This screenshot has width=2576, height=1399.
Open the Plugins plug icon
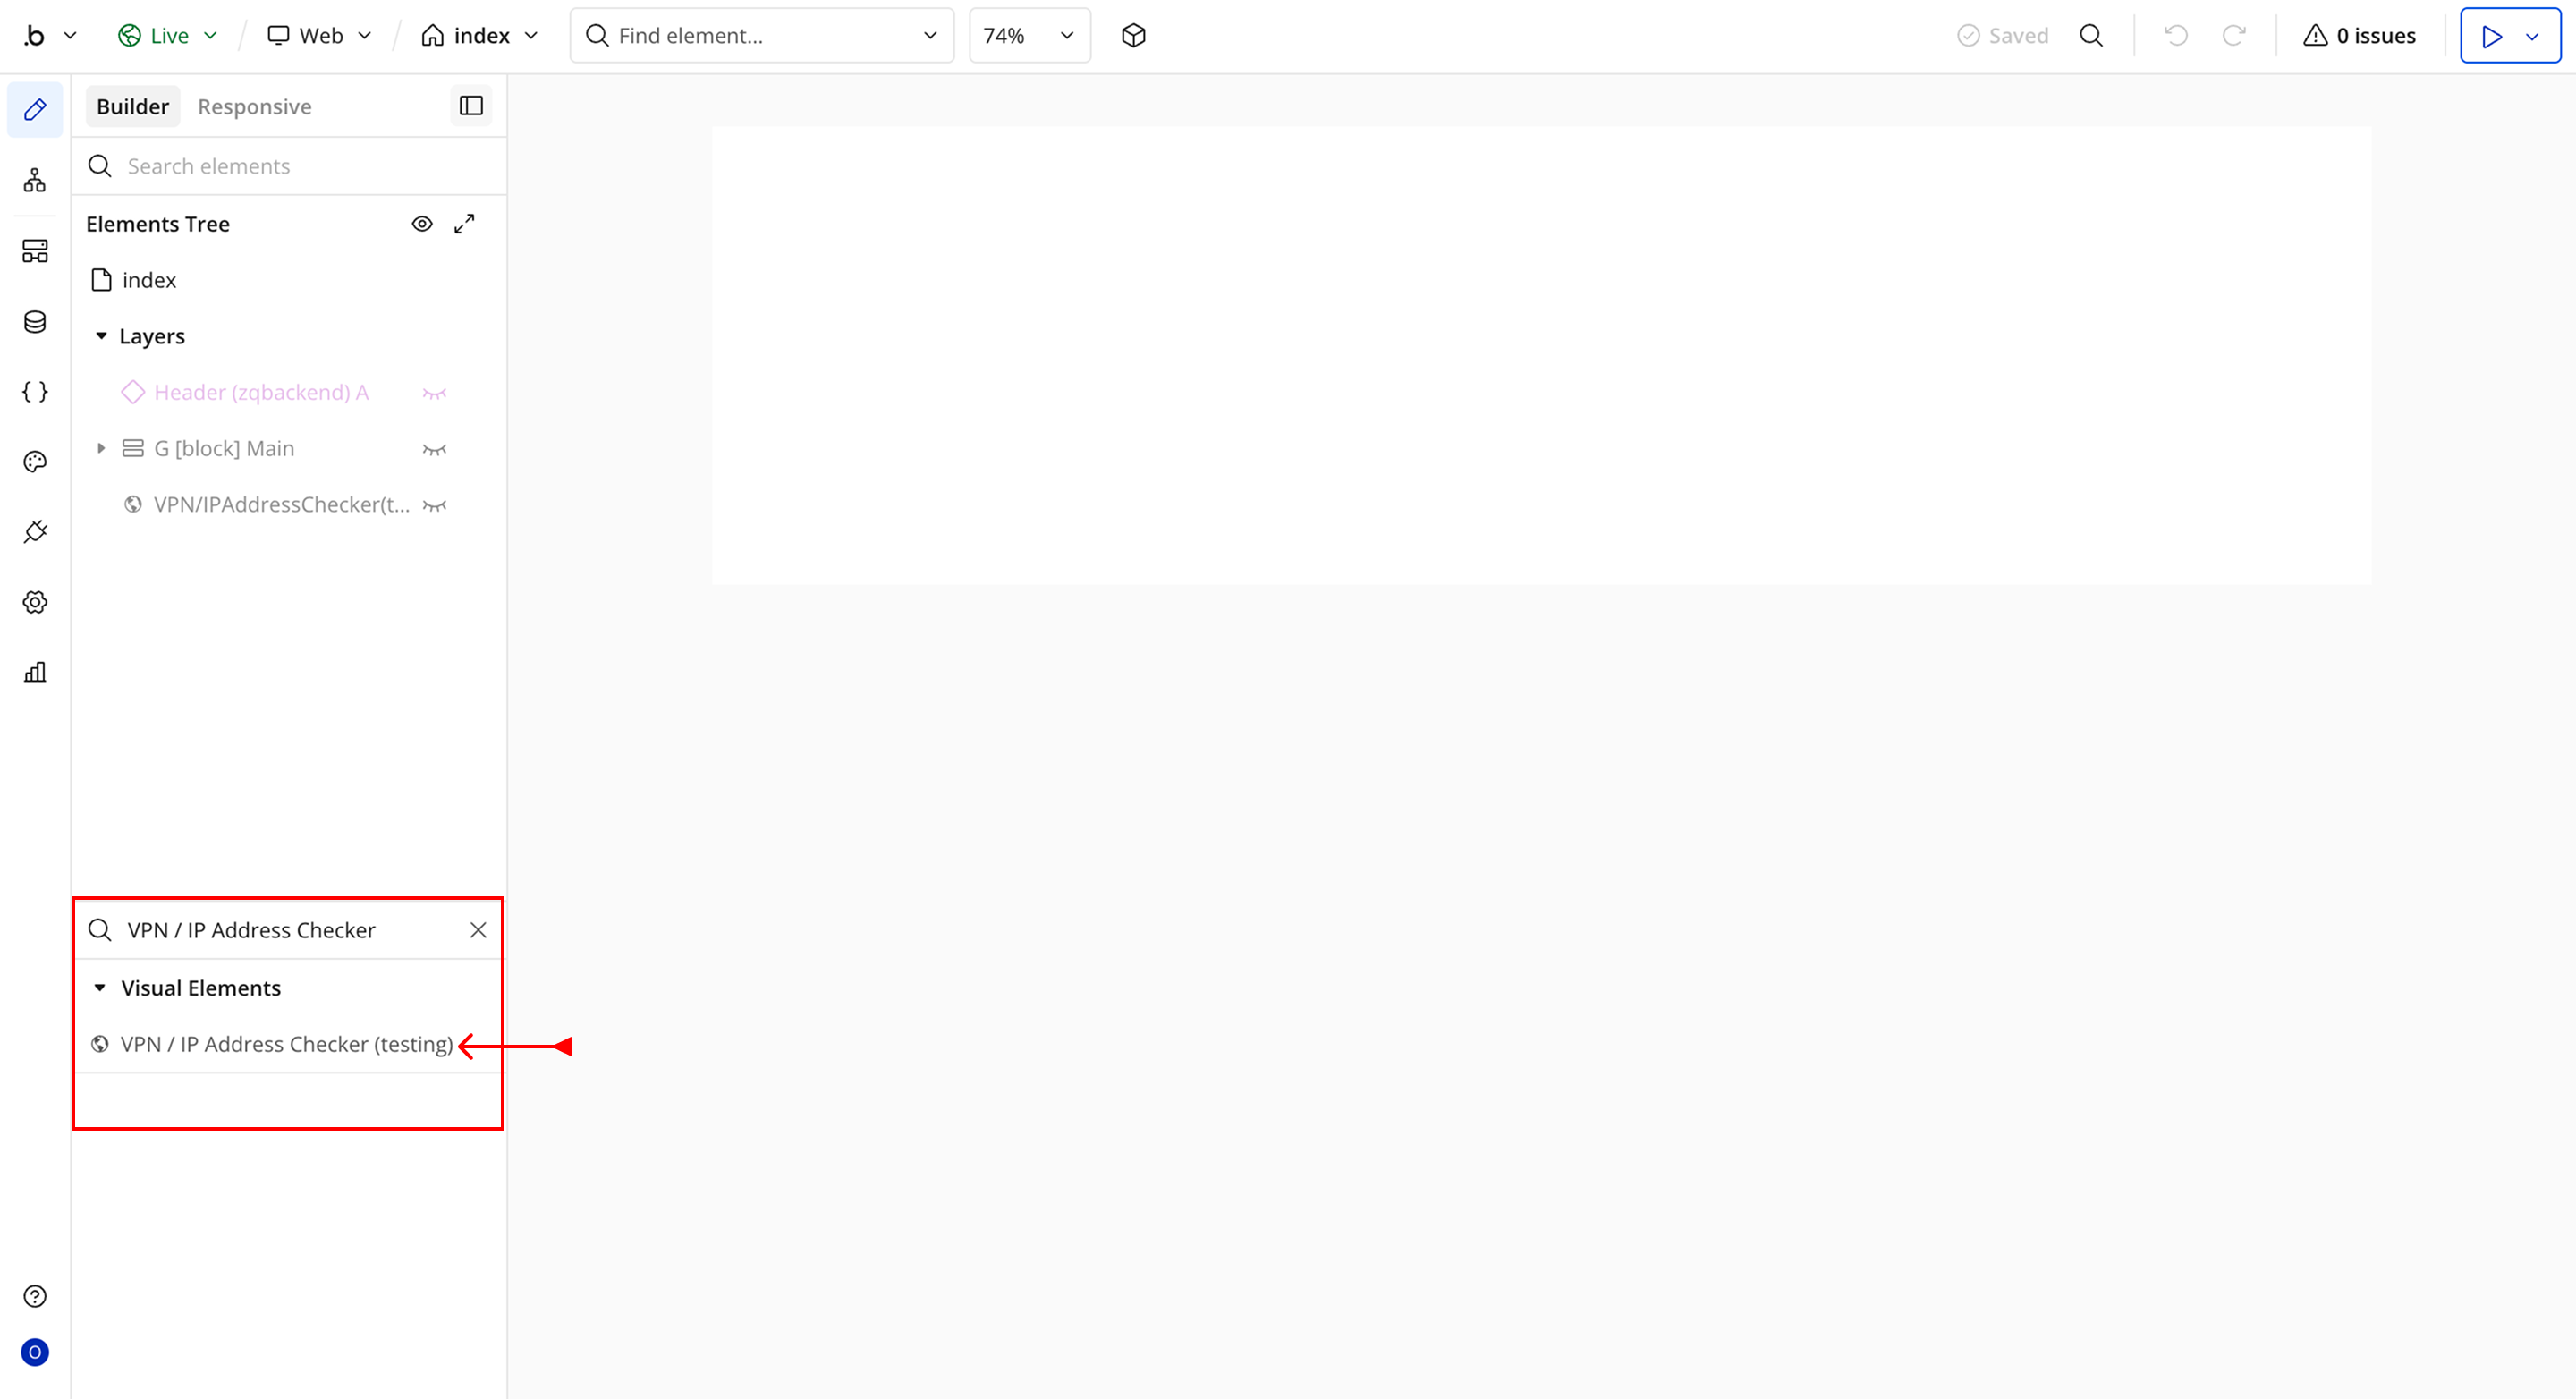[35, 532]
